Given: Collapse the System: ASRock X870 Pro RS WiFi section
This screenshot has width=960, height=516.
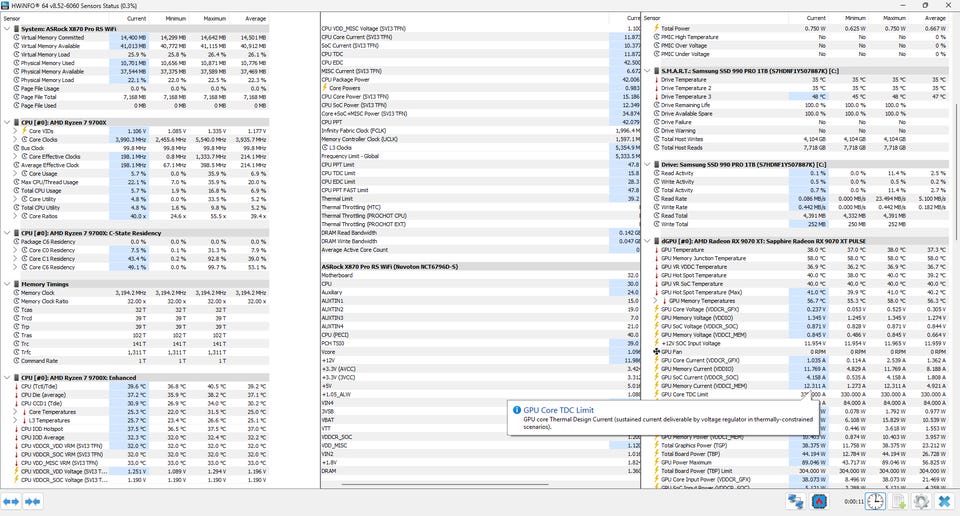Looking at the screenshot, I should [7, 29].
